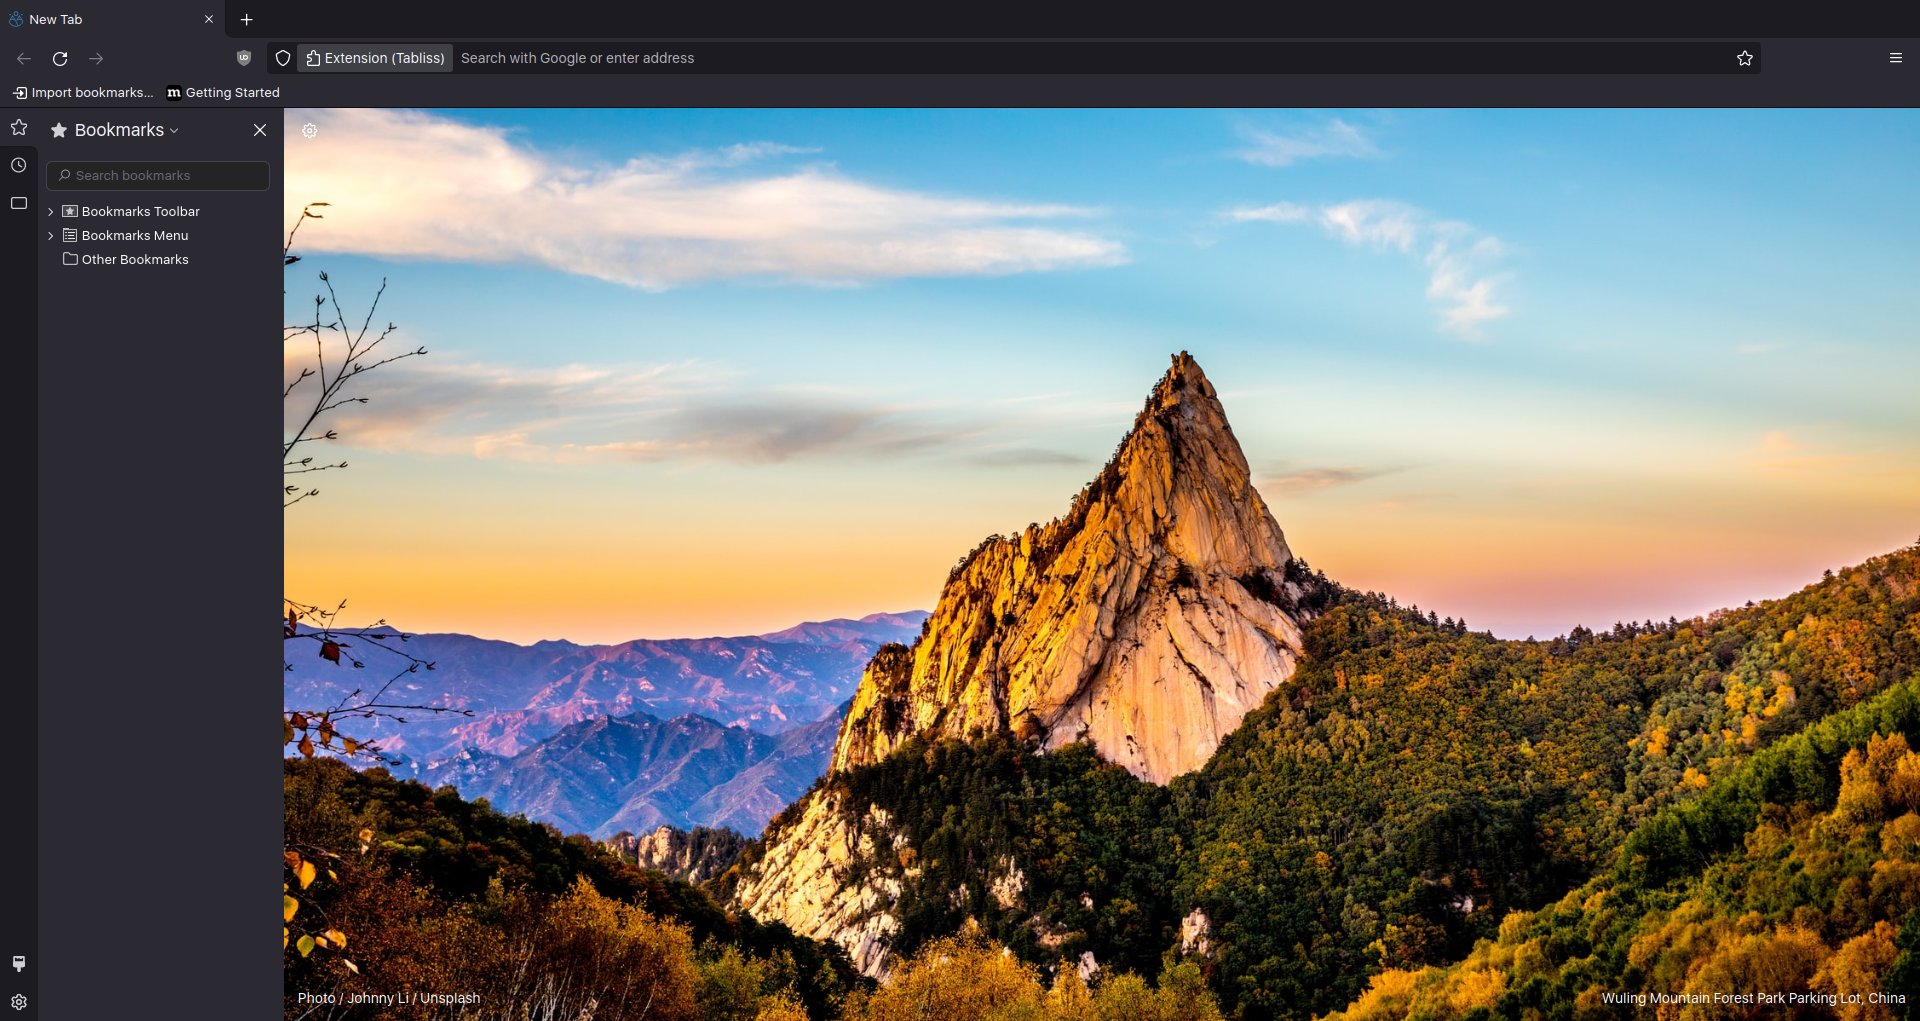Expand the Bookmarks Menu folder
The image size is (1920, 1021).
coord(51,236)
